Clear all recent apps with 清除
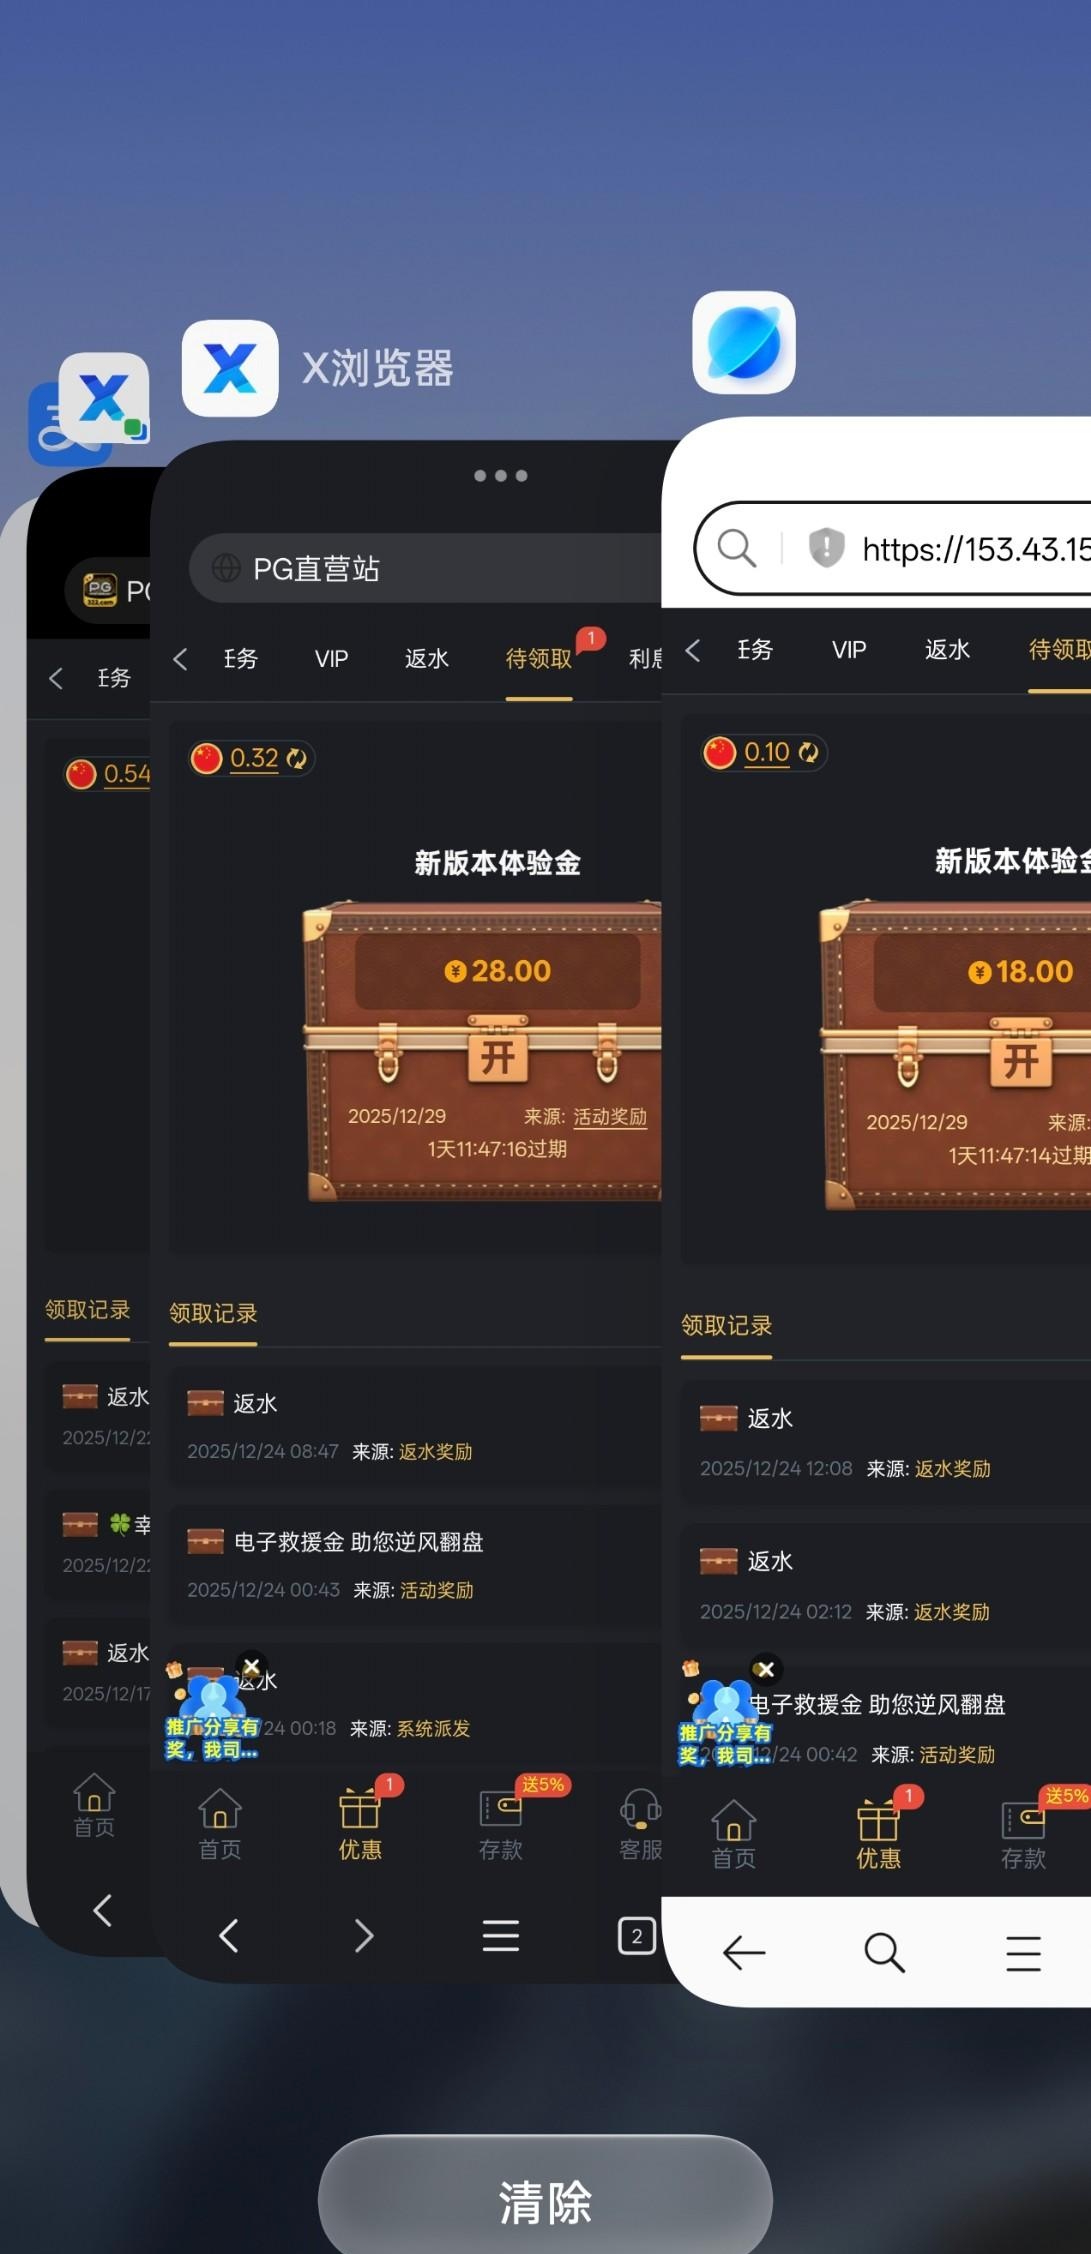The image size is (1091, 2254). click(545, 2199)
